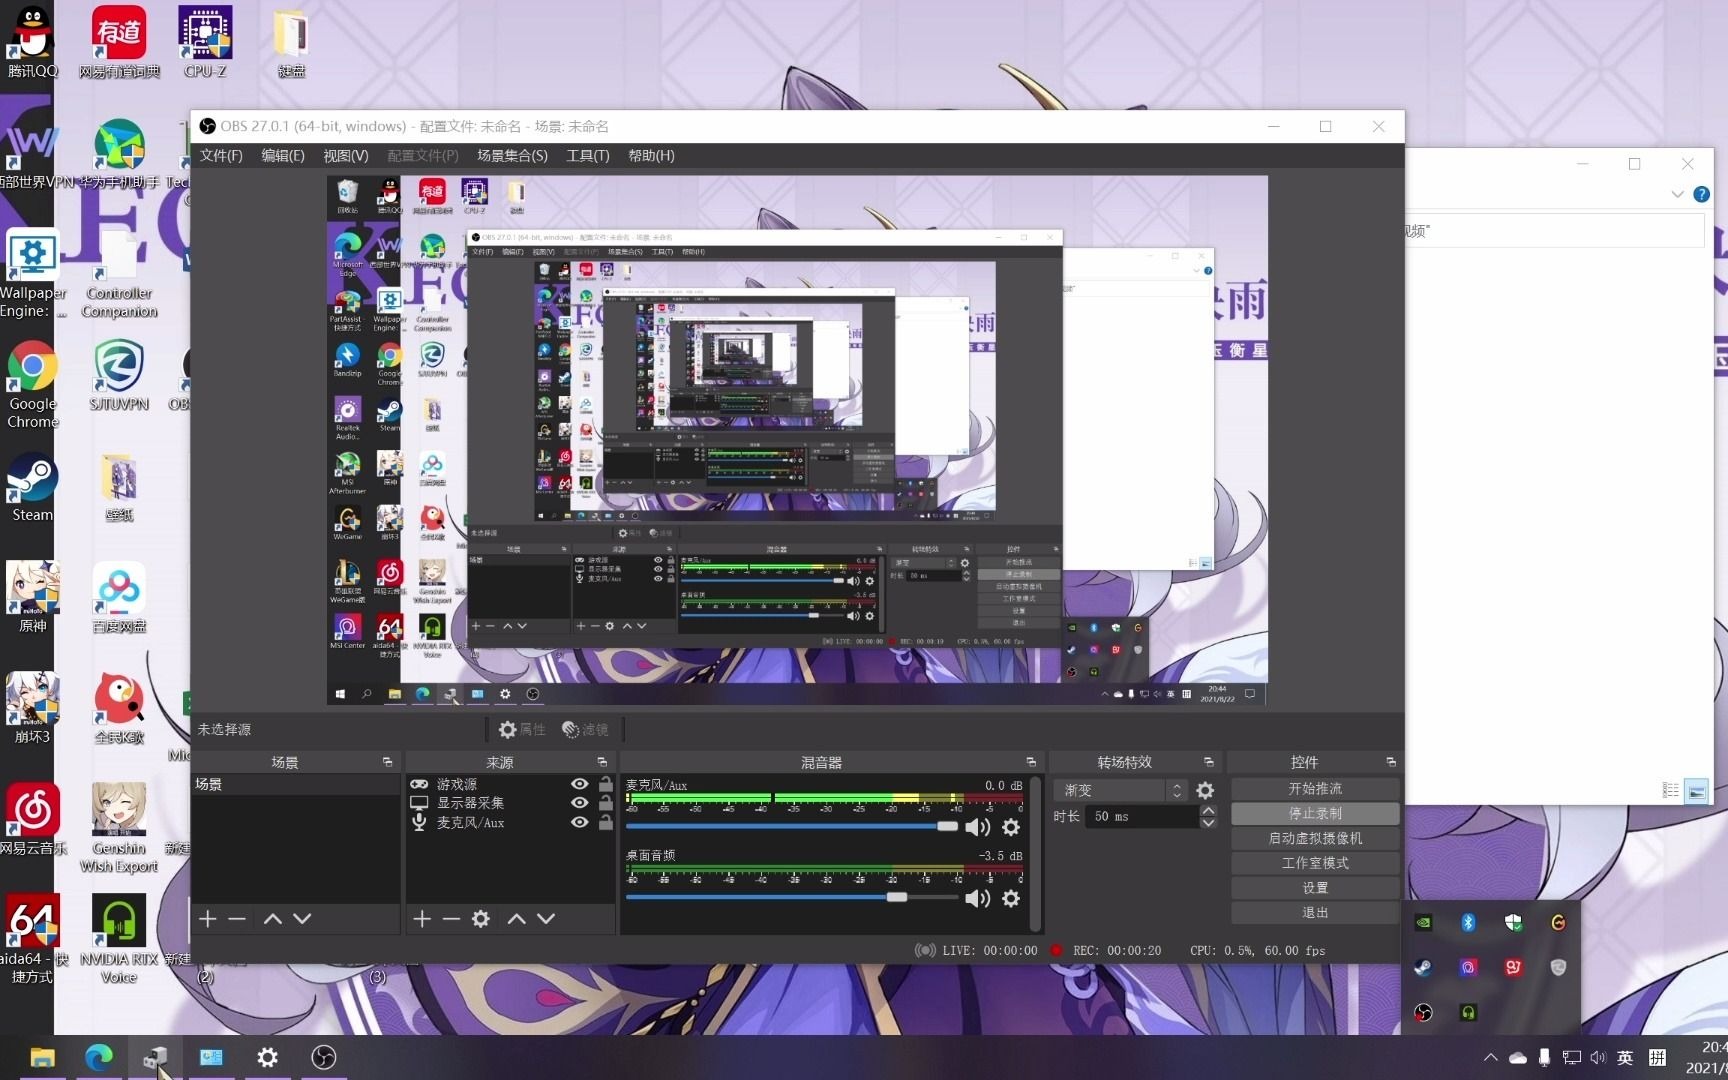Toggle 工作室模式 studio mode
This screenshot has width=1728, height=1080.
[x=1315, y=863]
